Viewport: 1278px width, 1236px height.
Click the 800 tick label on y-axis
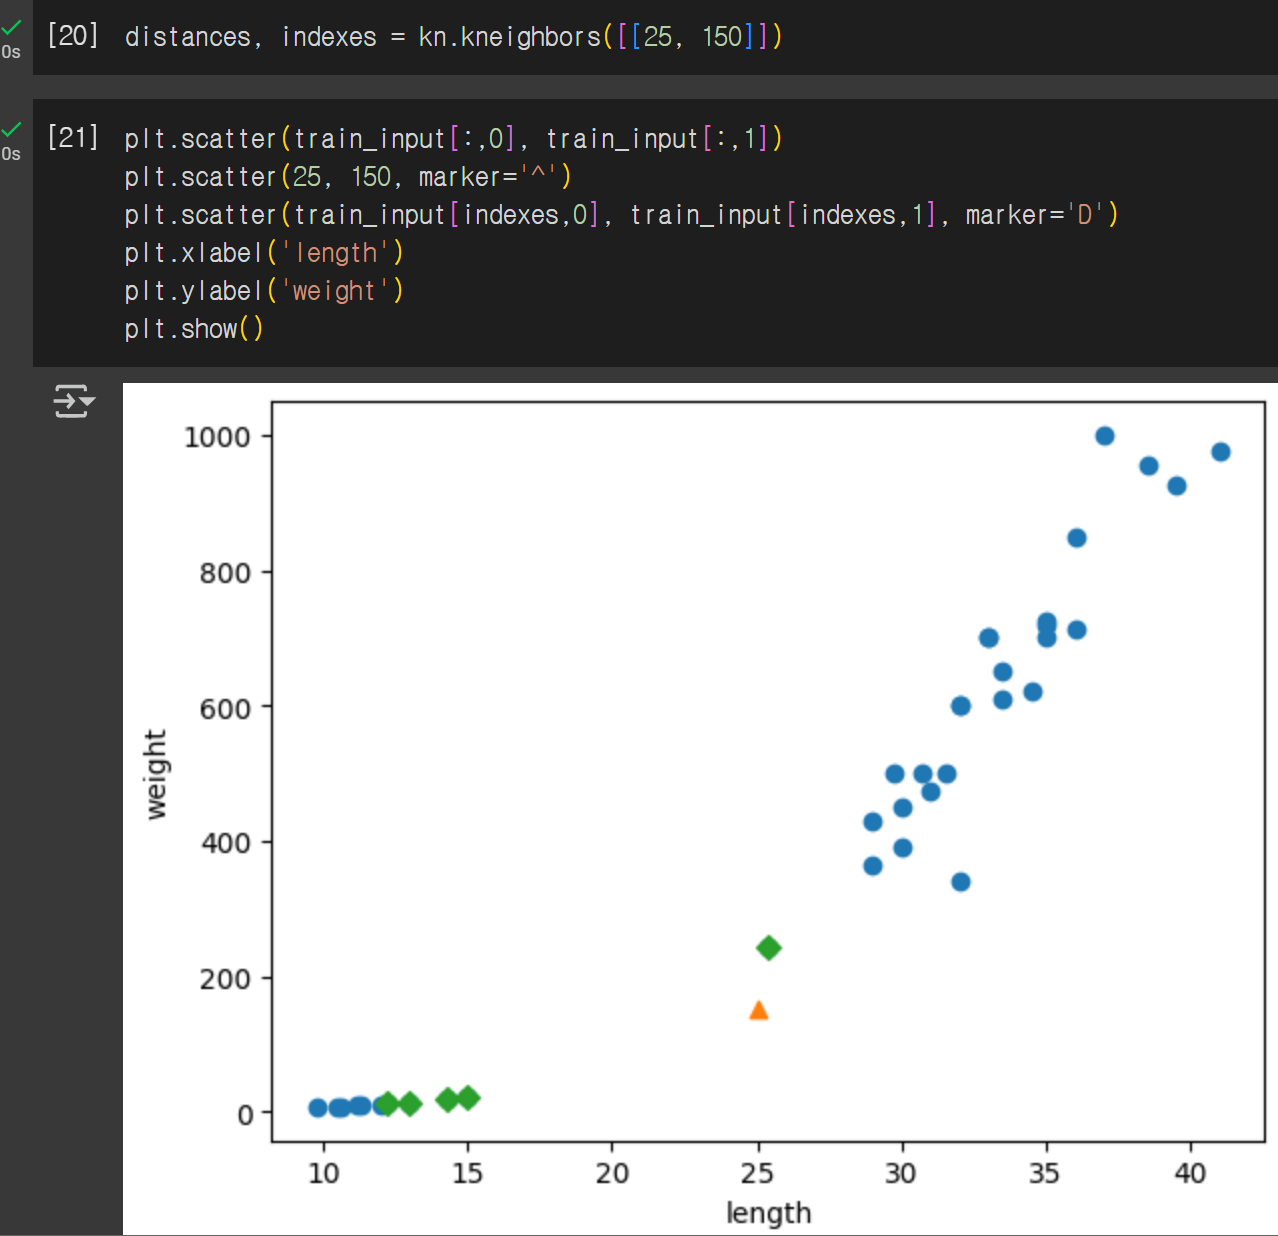coord(225,573)
